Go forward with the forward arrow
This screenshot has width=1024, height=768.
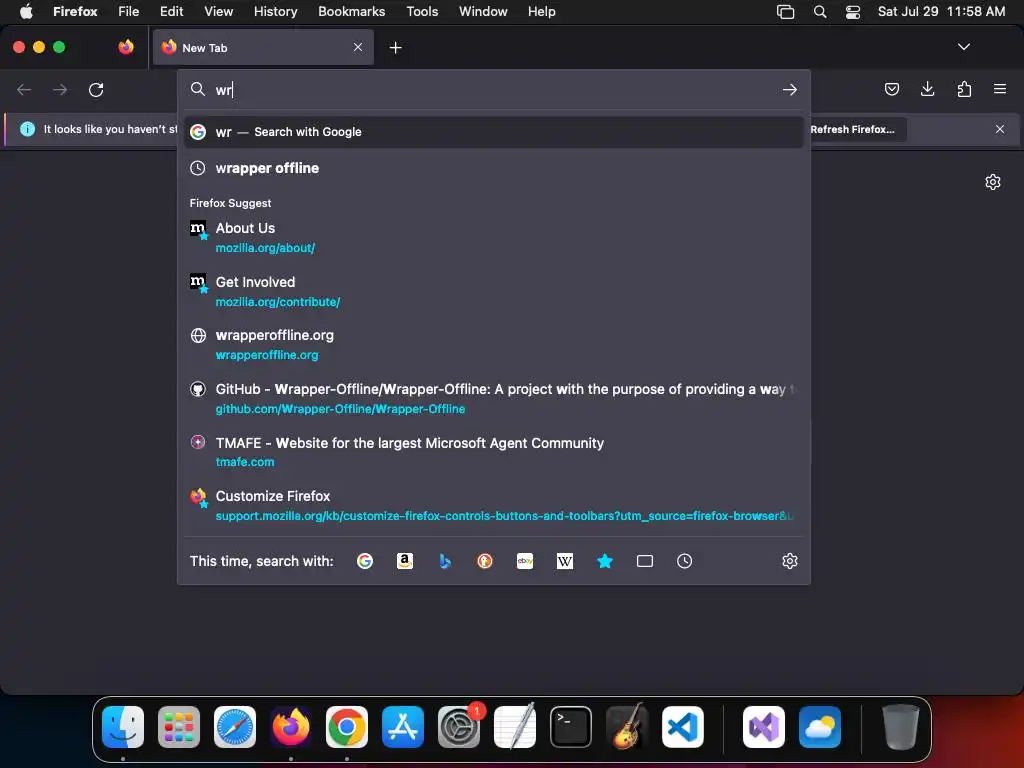coord(60,89)
